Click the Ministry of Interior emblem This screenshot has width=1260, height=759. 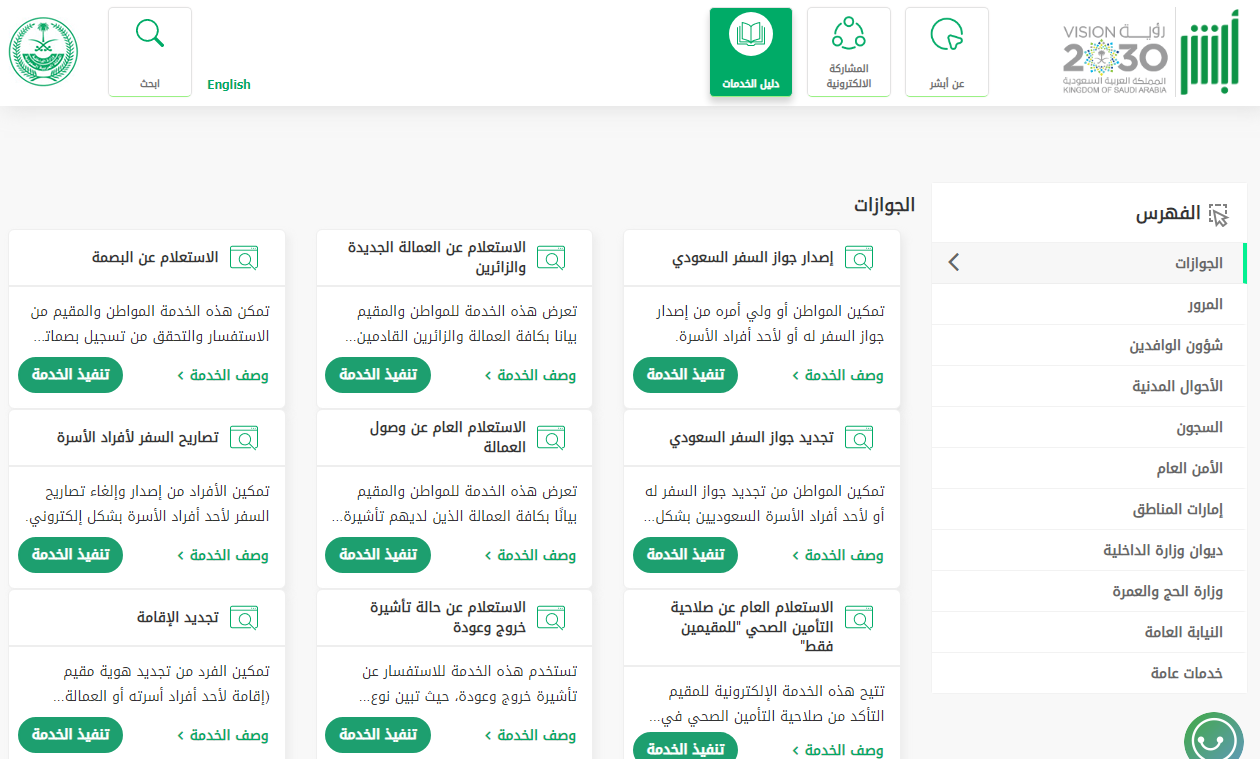point(43,52)
